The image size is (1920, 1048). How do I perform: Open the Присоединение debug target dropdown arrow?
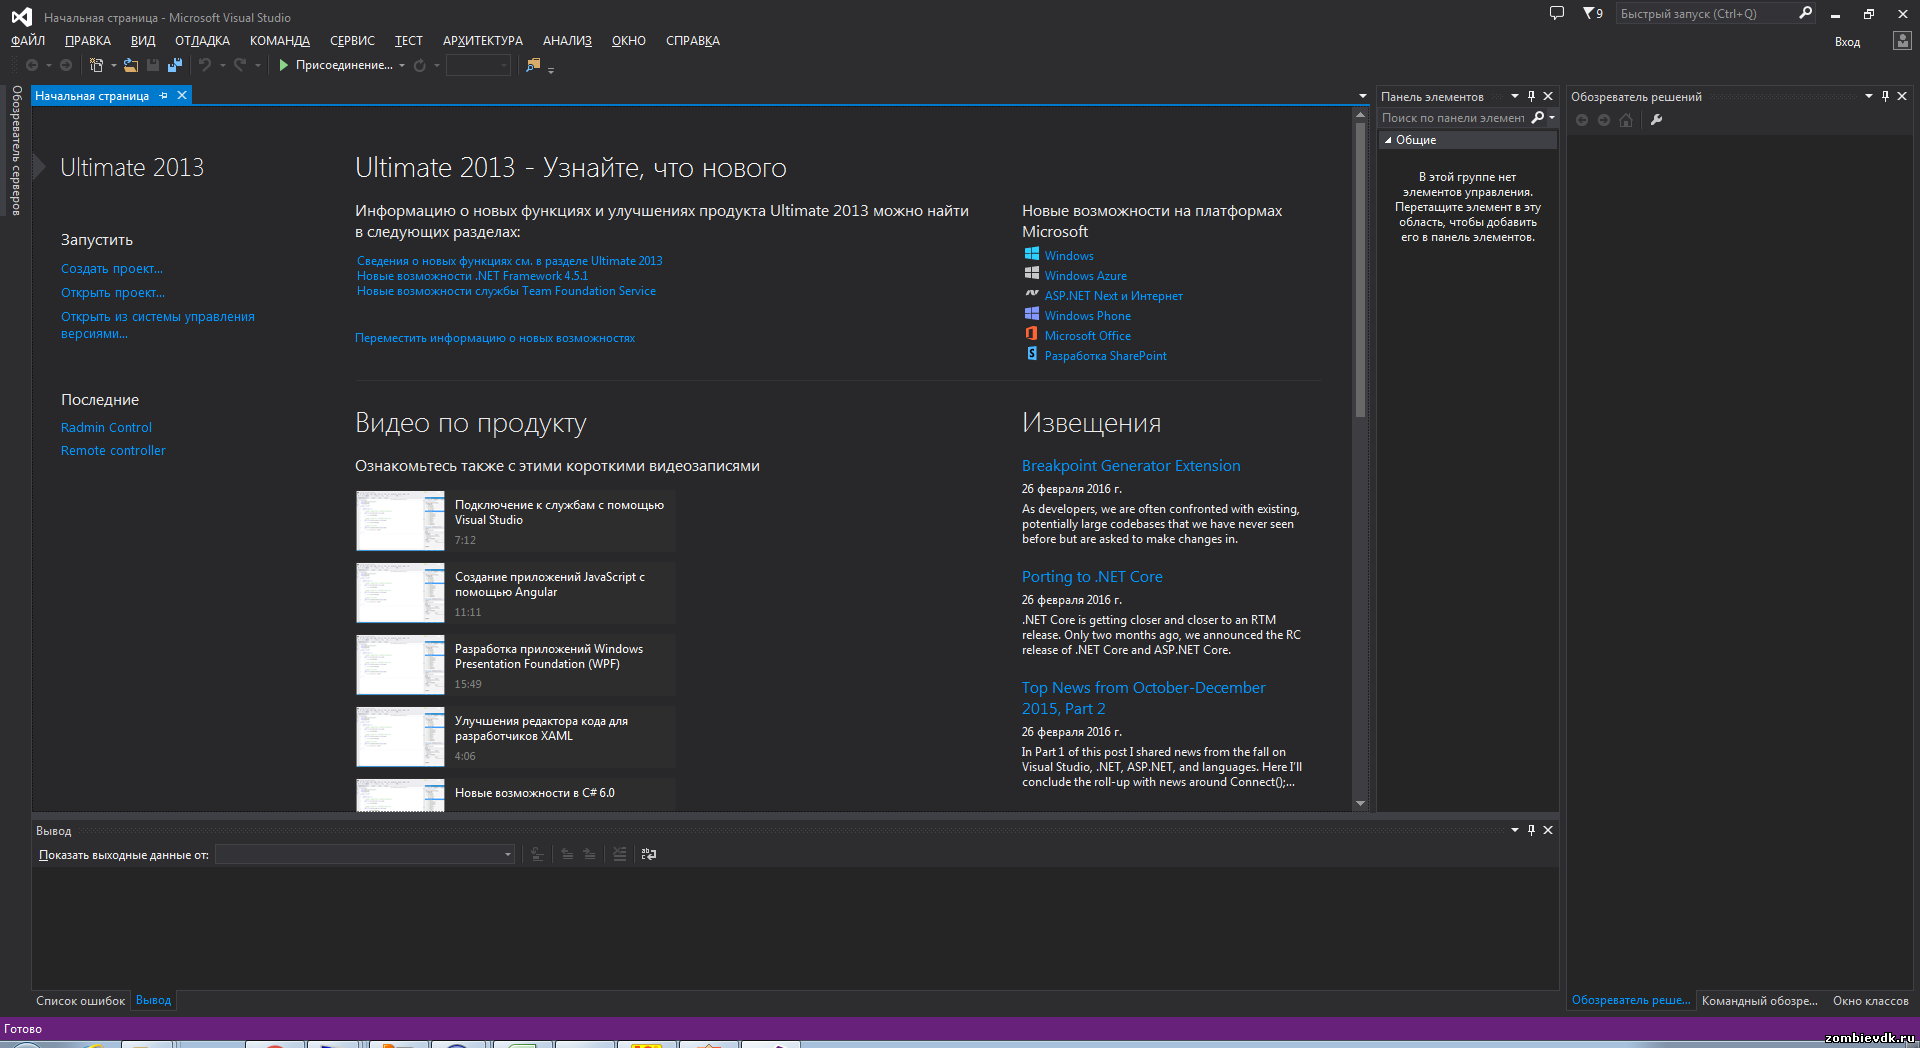pos(402,66)
